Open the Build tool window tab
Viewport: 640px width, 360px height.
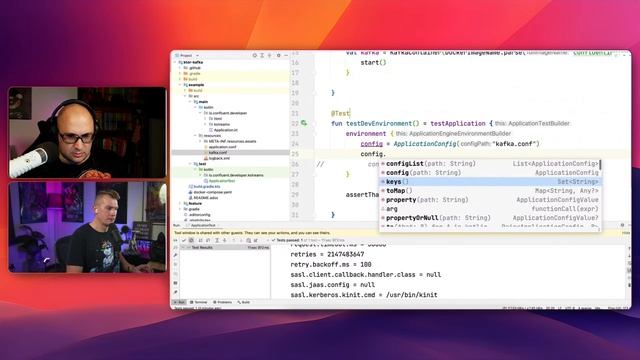244,302
